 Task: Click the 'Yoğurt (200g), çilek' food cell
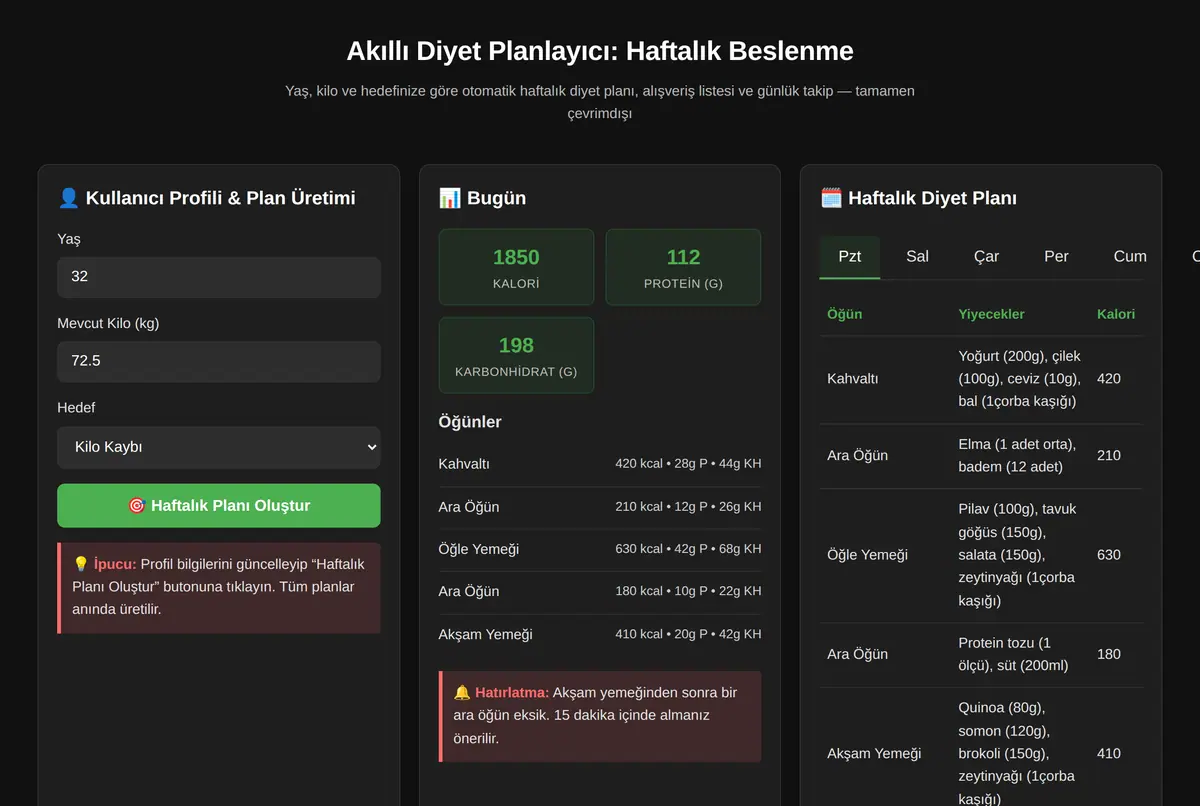click(x=1019, y=379)
